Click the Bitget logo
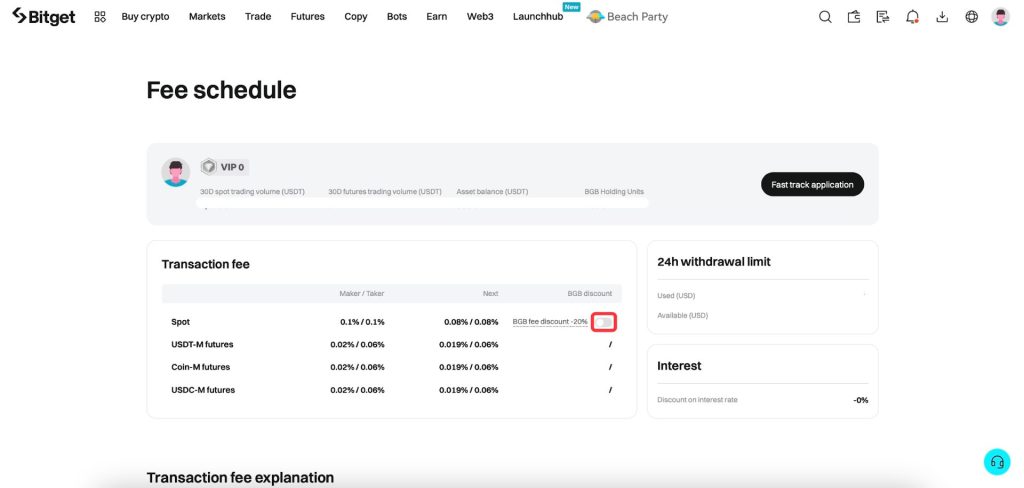The image size is (1024, 488). [x=44, y=16]
